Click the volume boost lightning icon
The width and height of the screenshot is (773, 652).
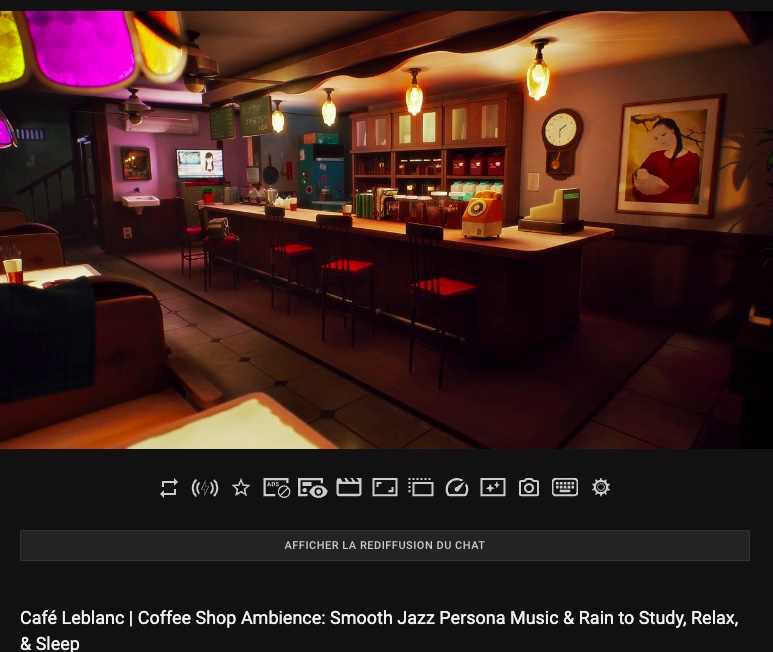coord(205,488)
